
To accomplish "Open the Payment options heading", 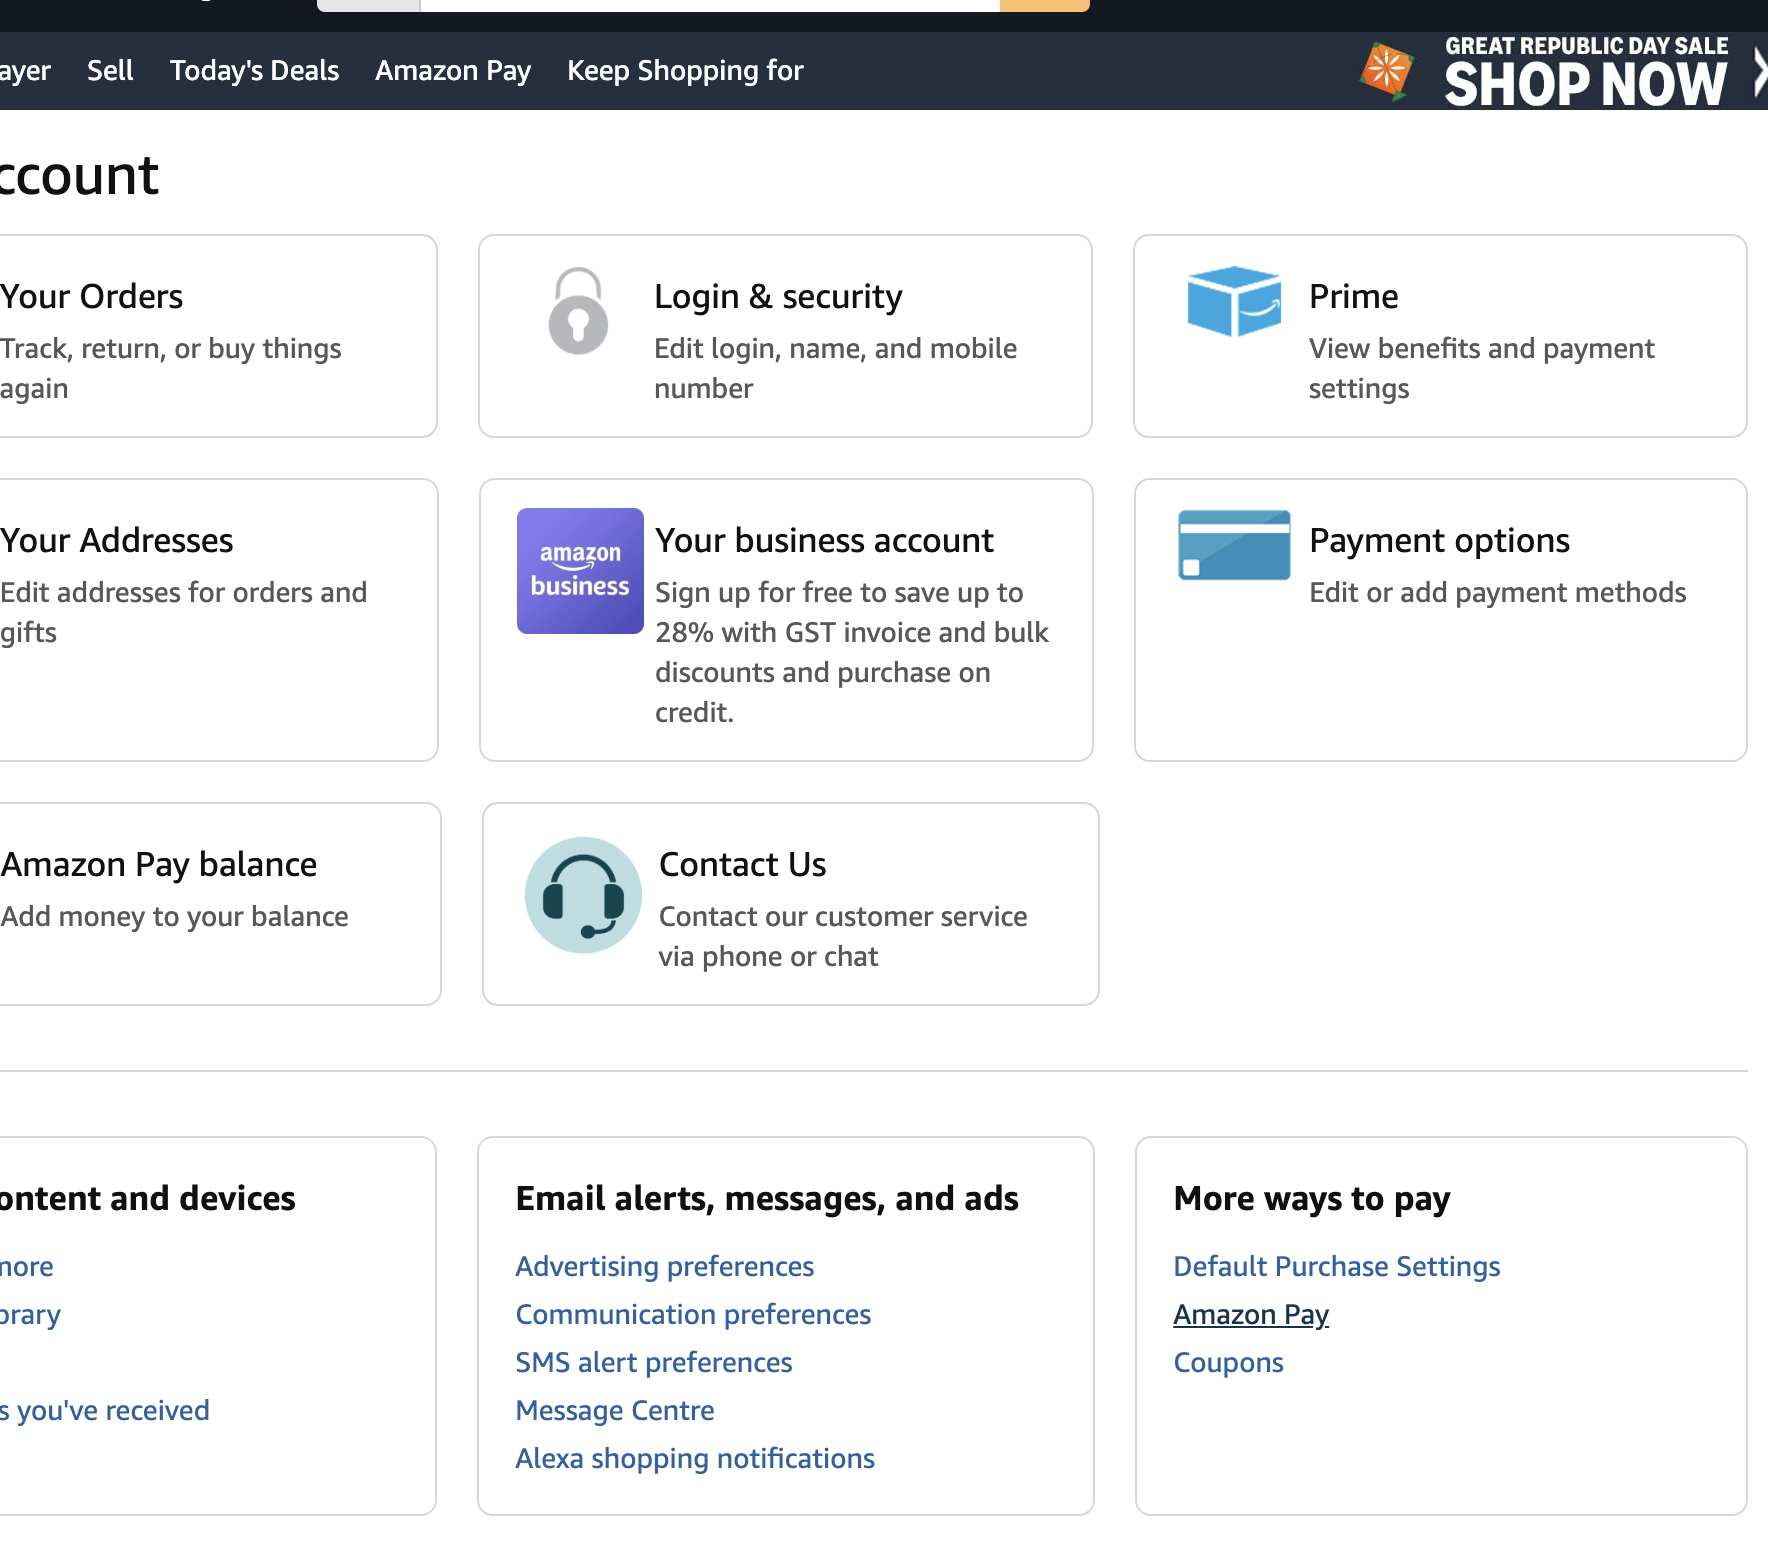I will coord(1439,540).
